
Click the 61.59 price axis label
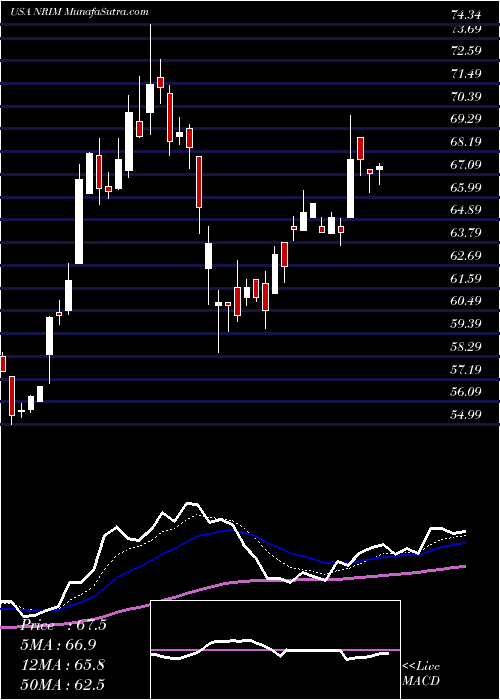click(466, 279)
